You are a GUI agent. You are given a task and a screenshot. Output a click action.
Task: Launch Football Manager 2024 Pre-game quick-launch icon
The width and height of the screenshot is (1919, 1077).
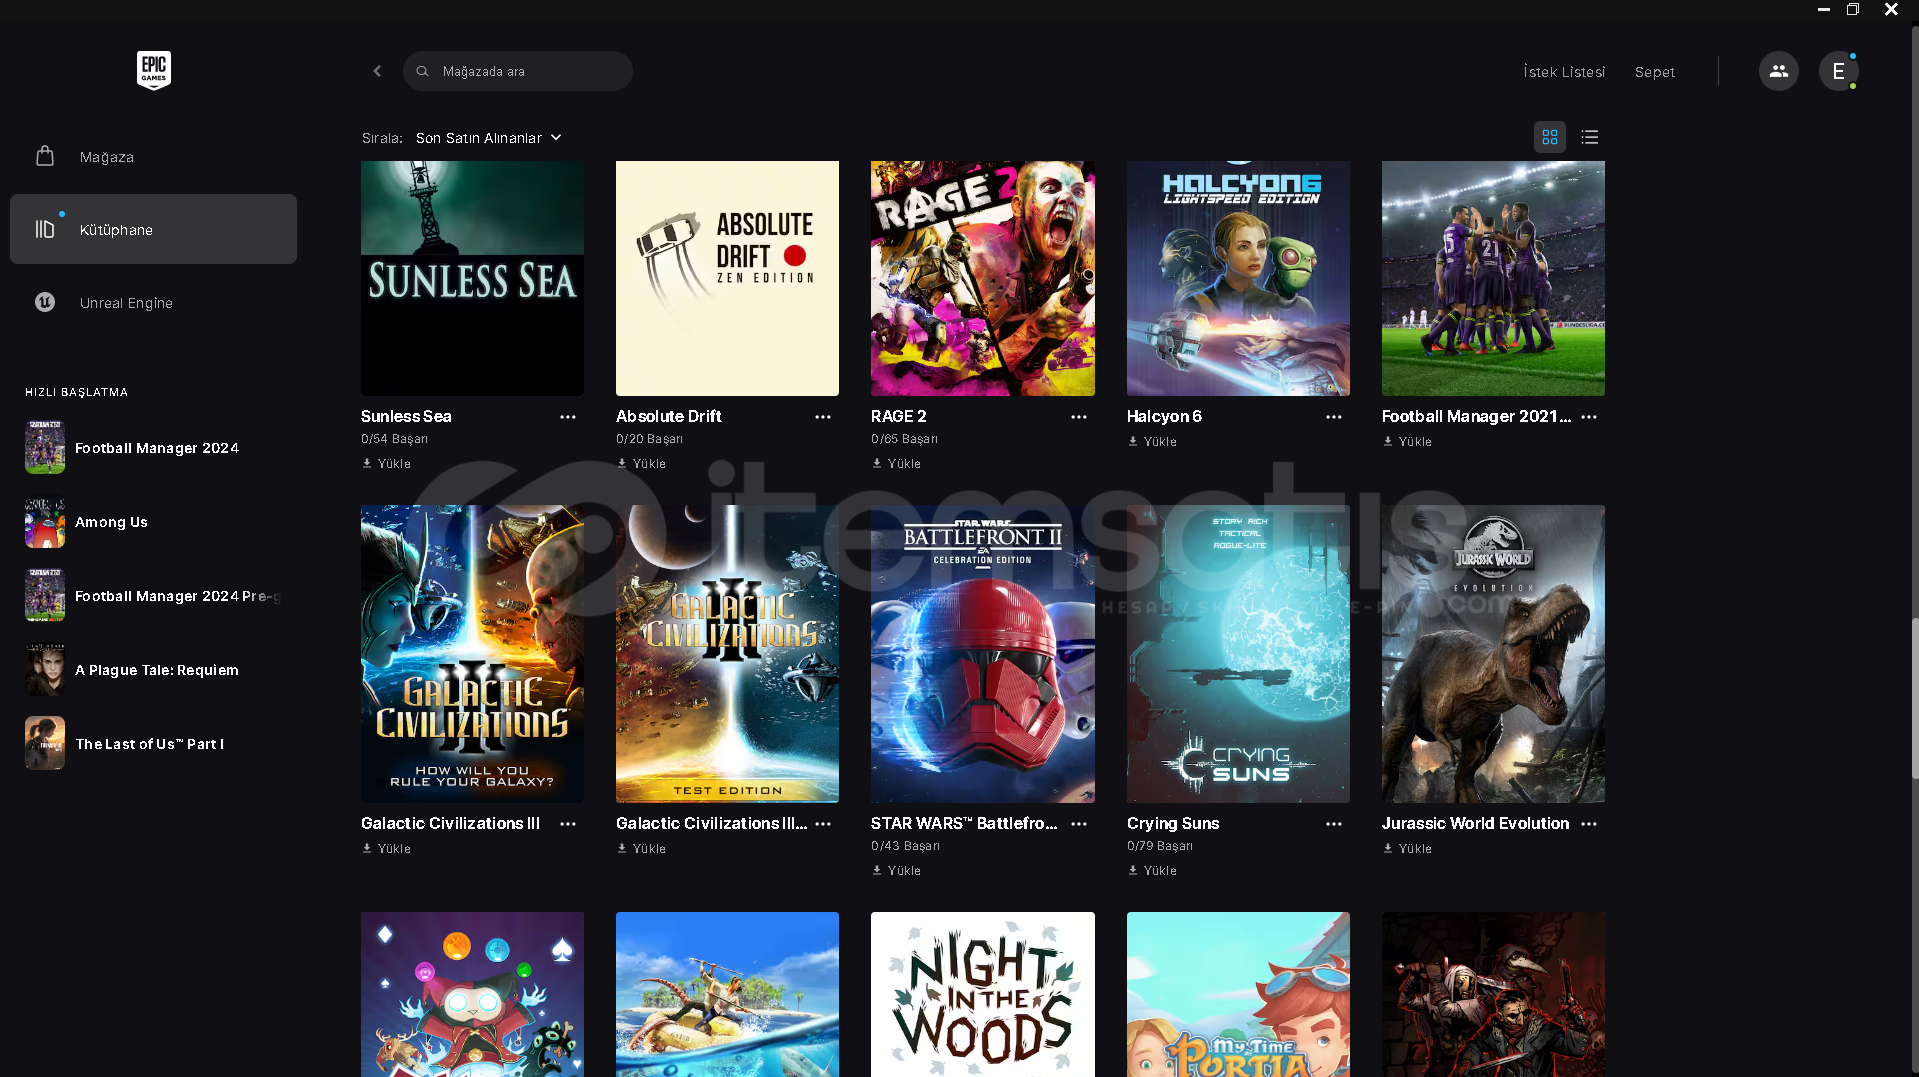45,596
